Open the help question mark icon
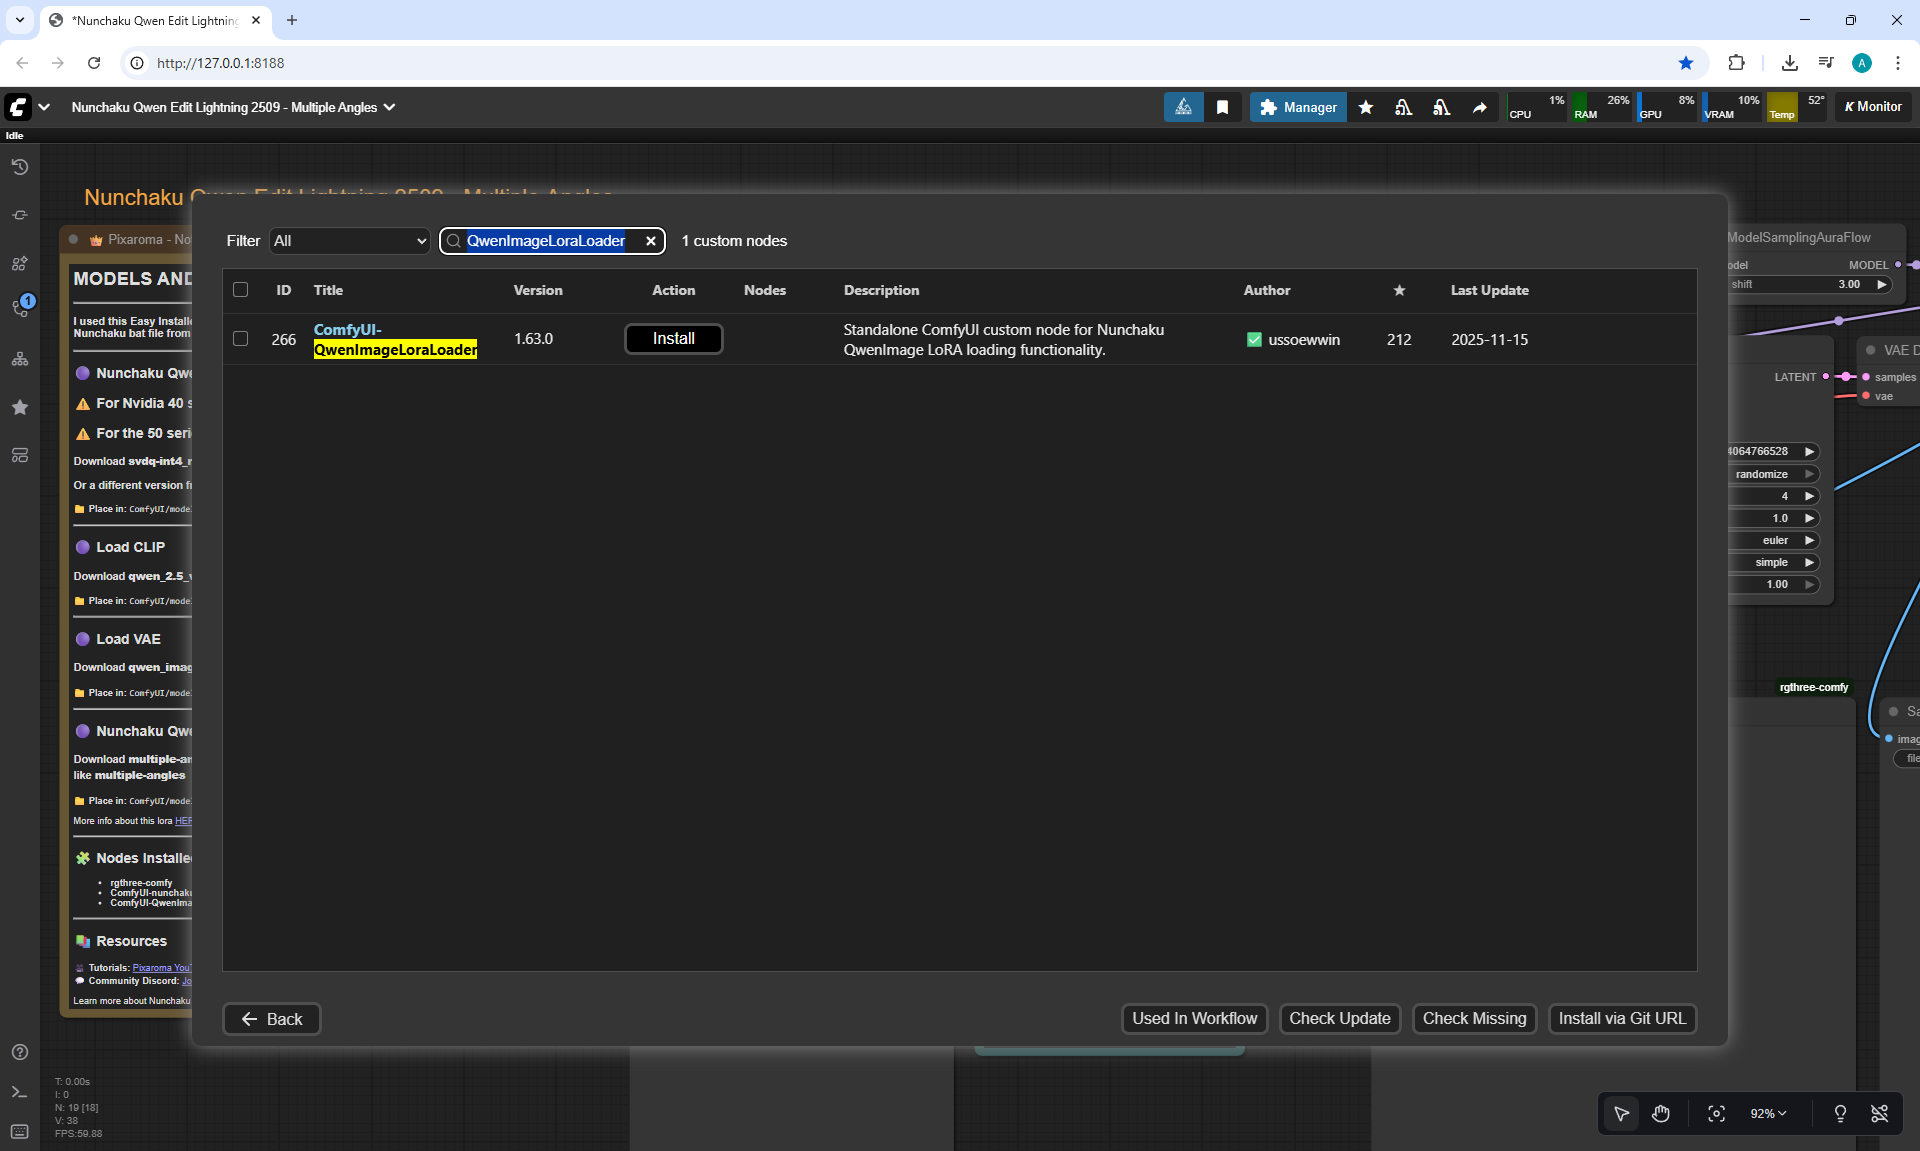The image size is (1920, 1151). pos(20,1052)
